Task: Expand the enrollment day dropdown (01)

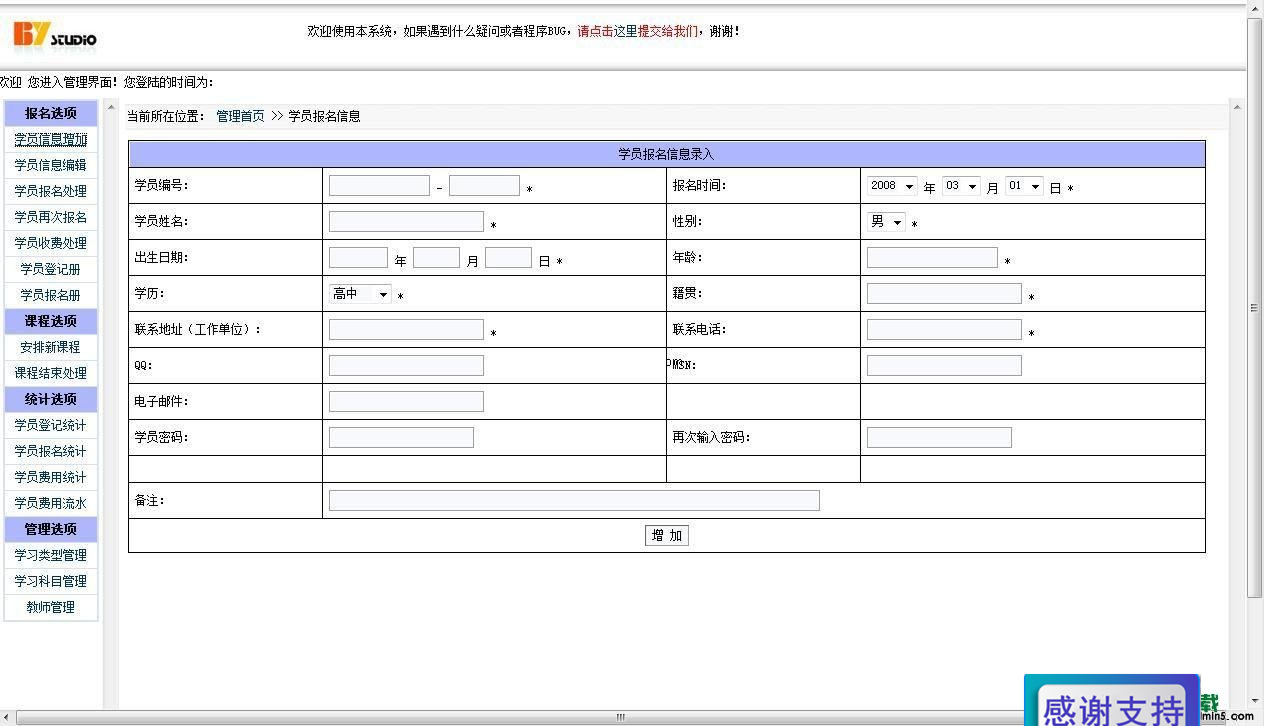Action: [x=1024, y=186]
